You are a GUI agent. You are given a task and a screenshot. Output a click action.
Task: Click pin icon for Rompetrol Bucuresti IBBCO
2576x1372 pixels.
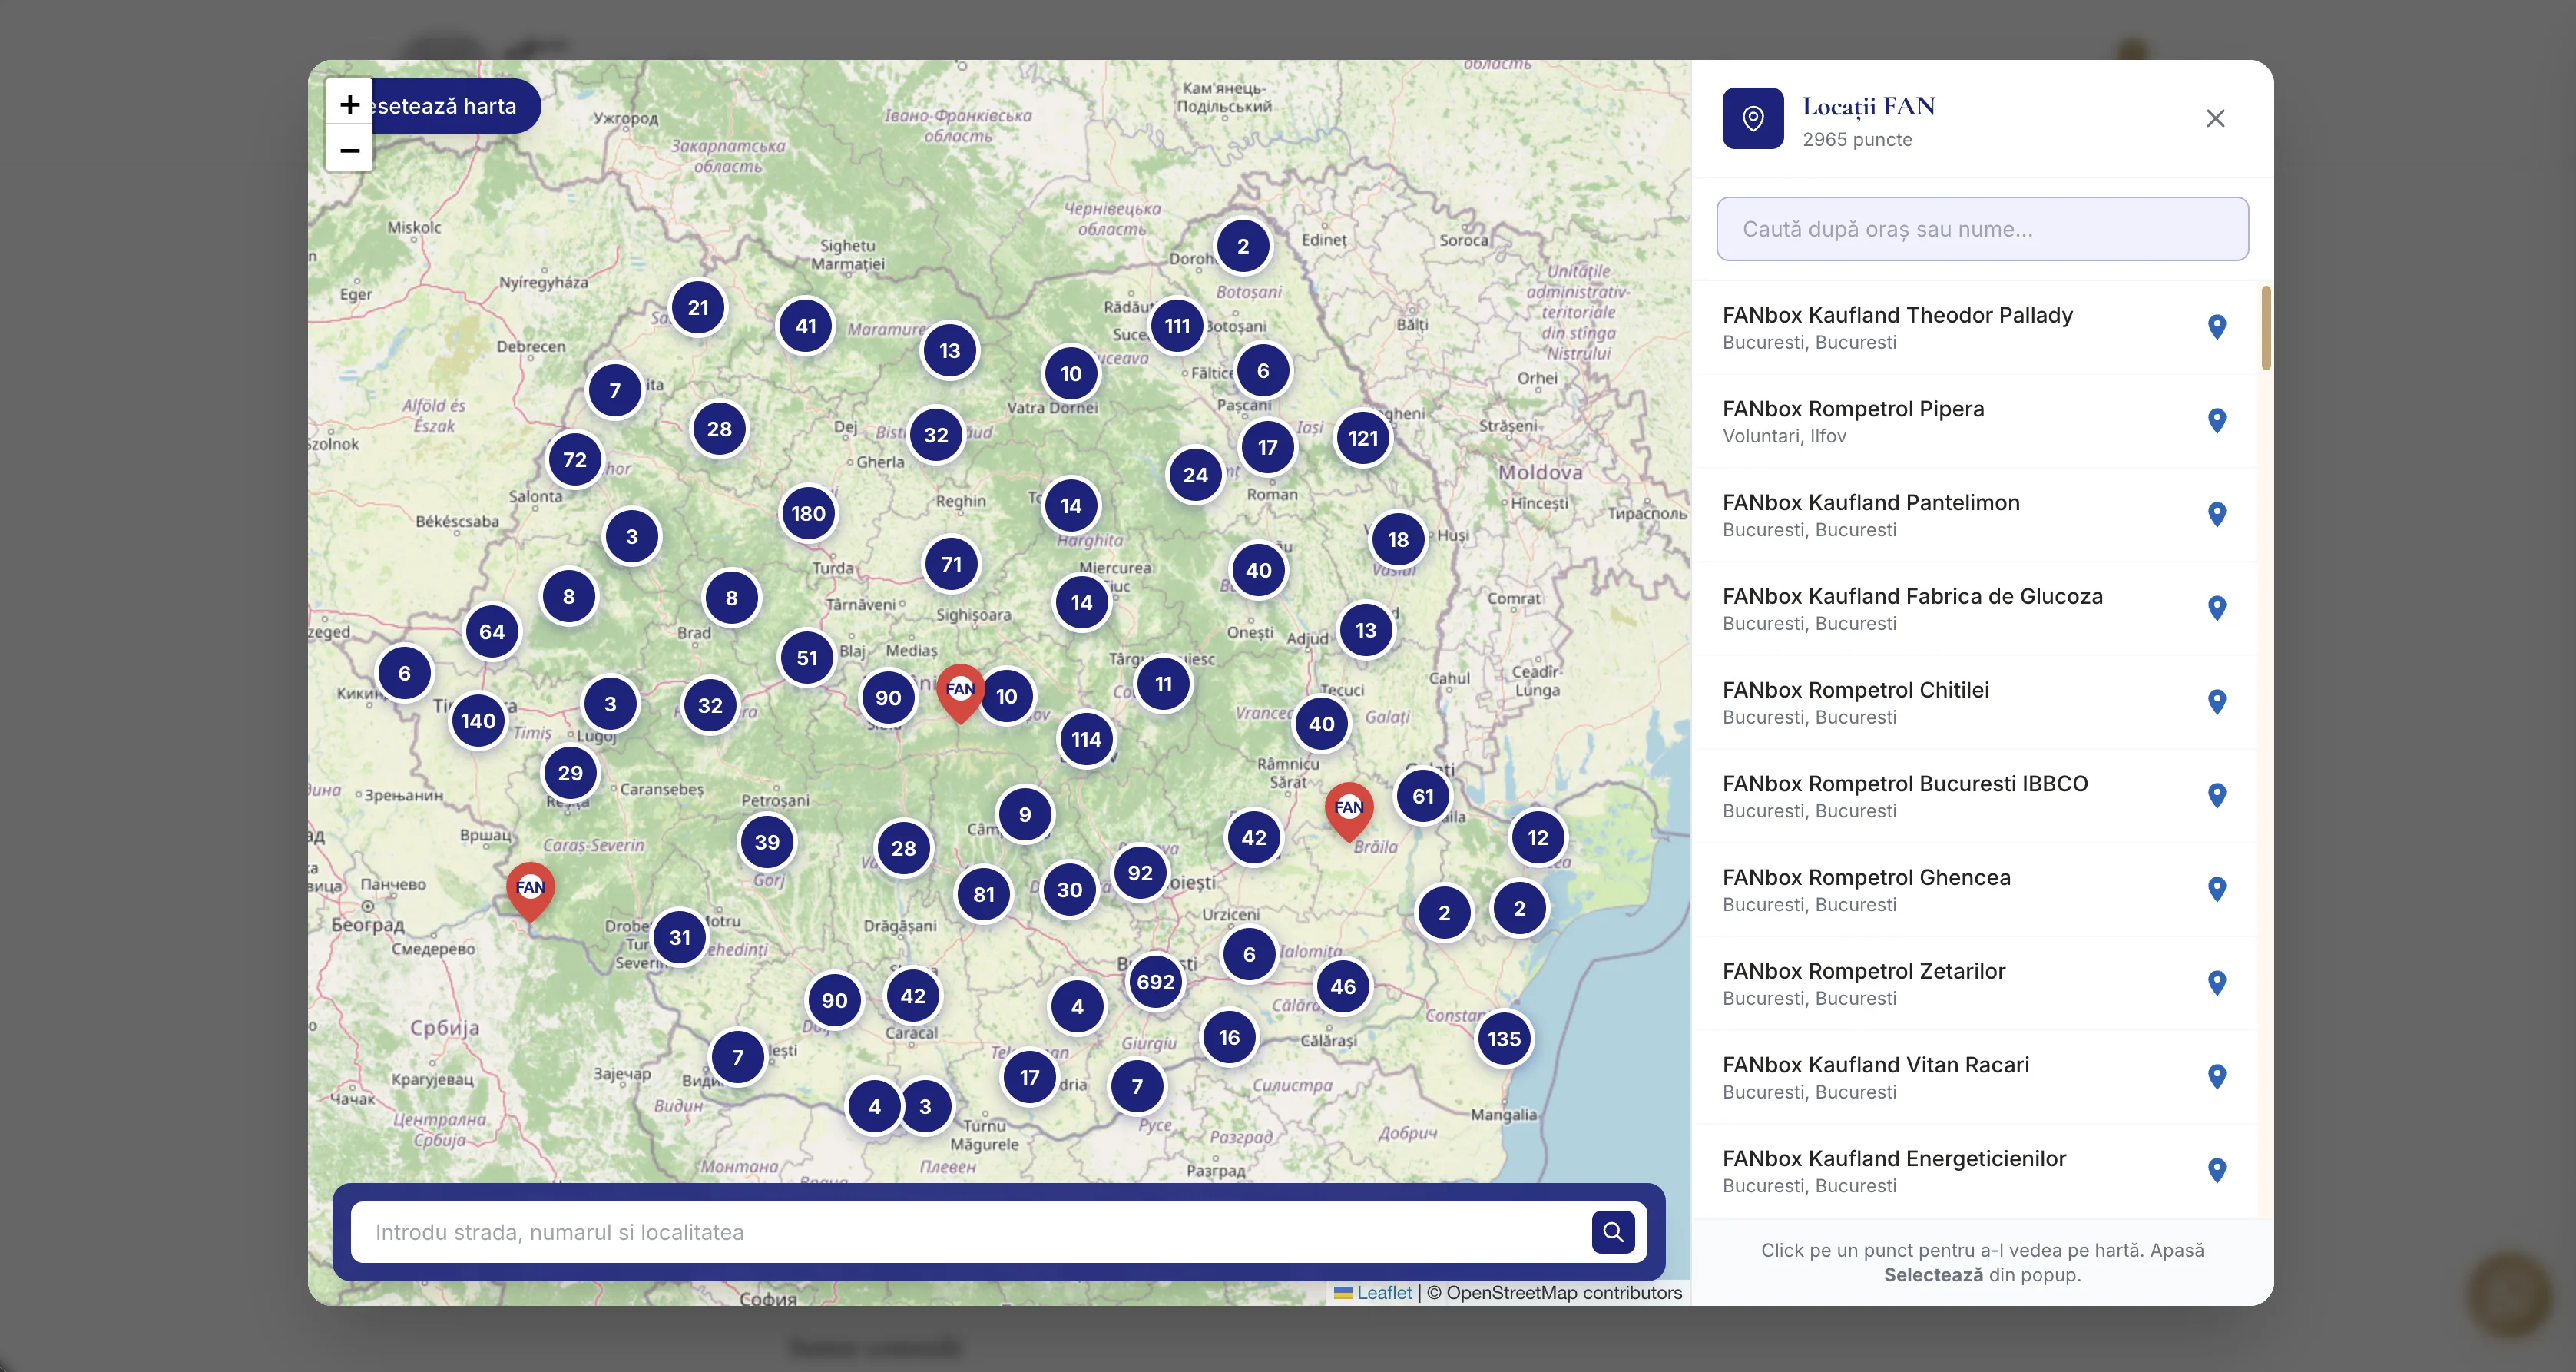[2216, 796]
